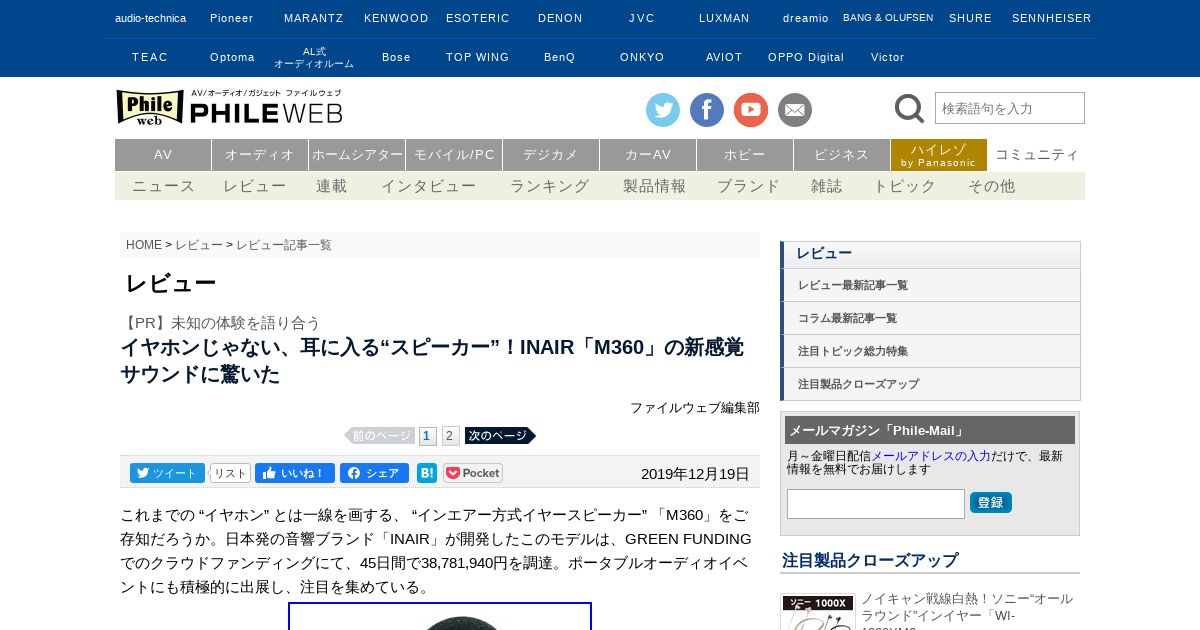Click the 登録 newsletter button
Viewport: 1200px width, 630px height.
click(x=991, y=502)
